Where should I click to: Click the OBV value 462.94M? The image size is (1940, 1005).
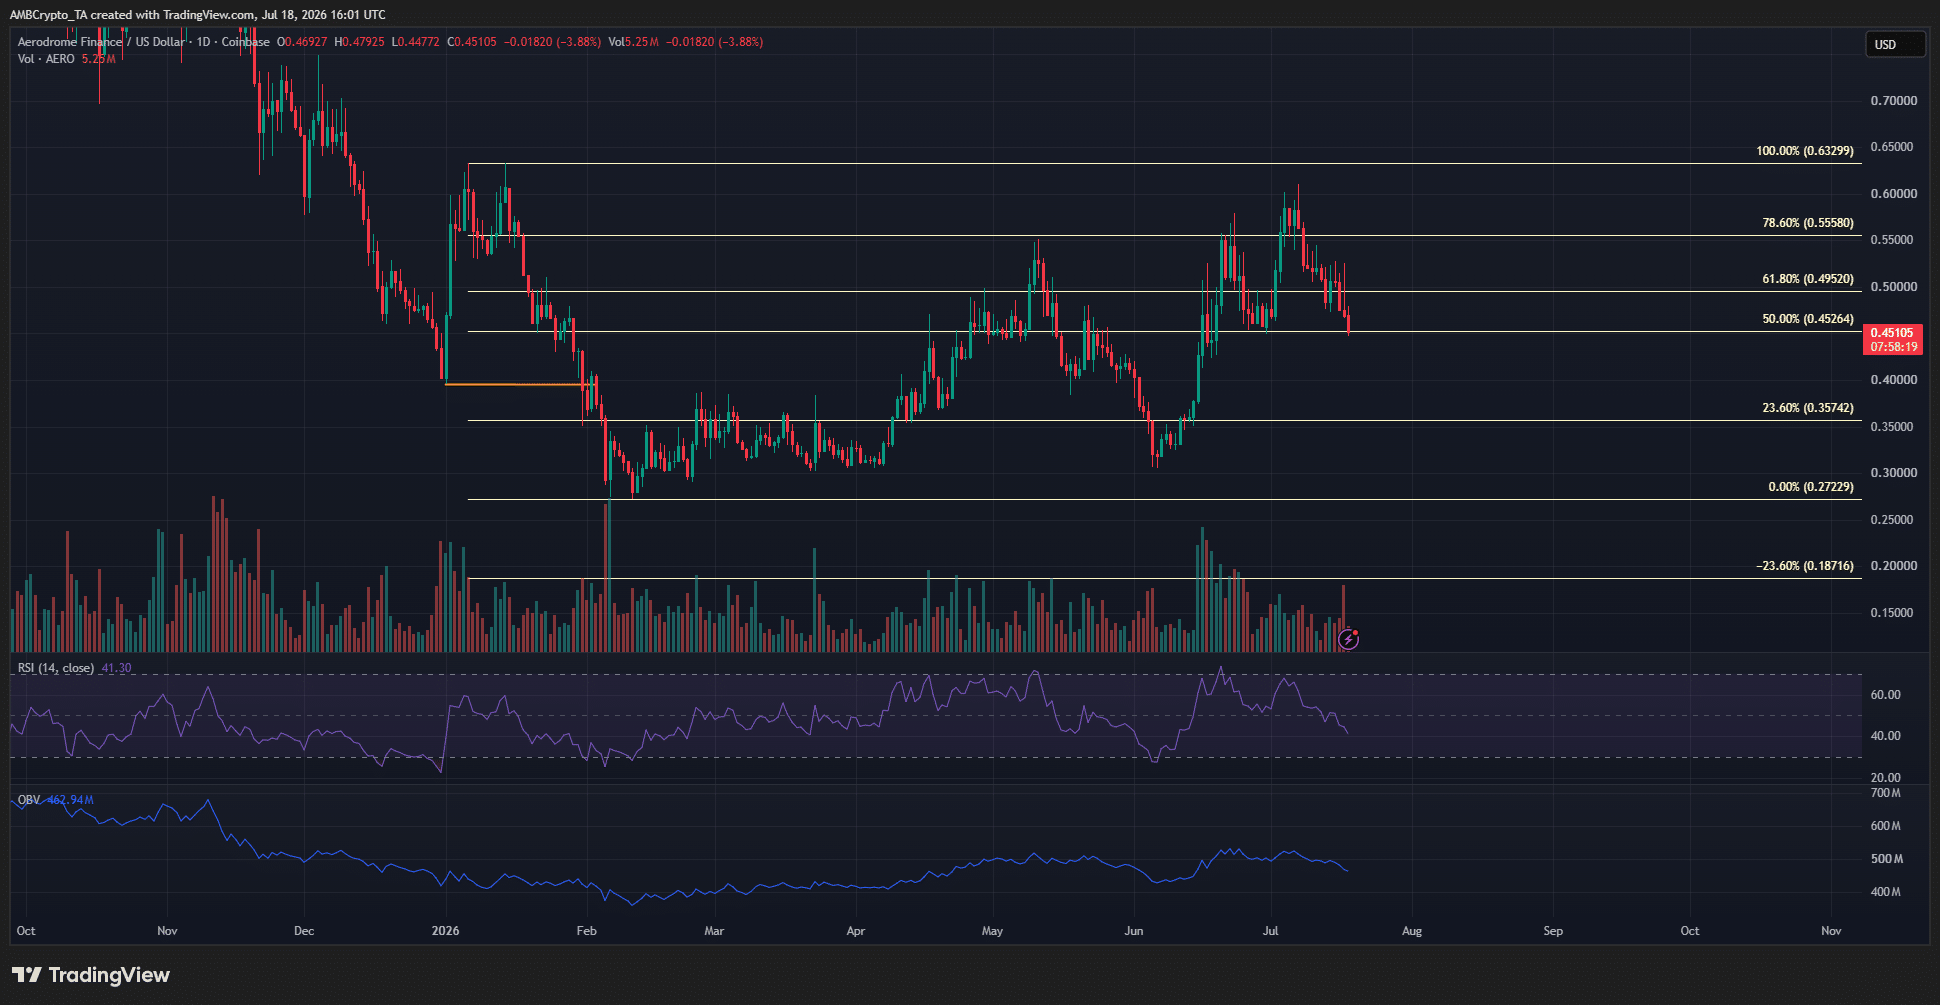(70, 800)
